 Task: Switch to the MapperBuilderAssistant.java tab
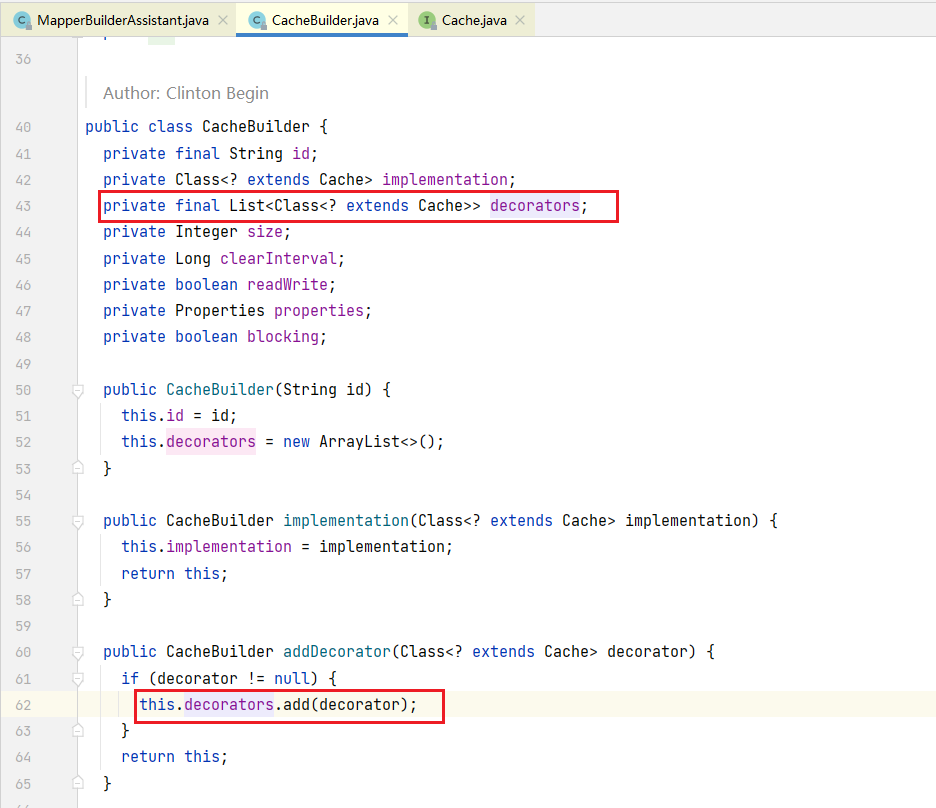point(122,20)
